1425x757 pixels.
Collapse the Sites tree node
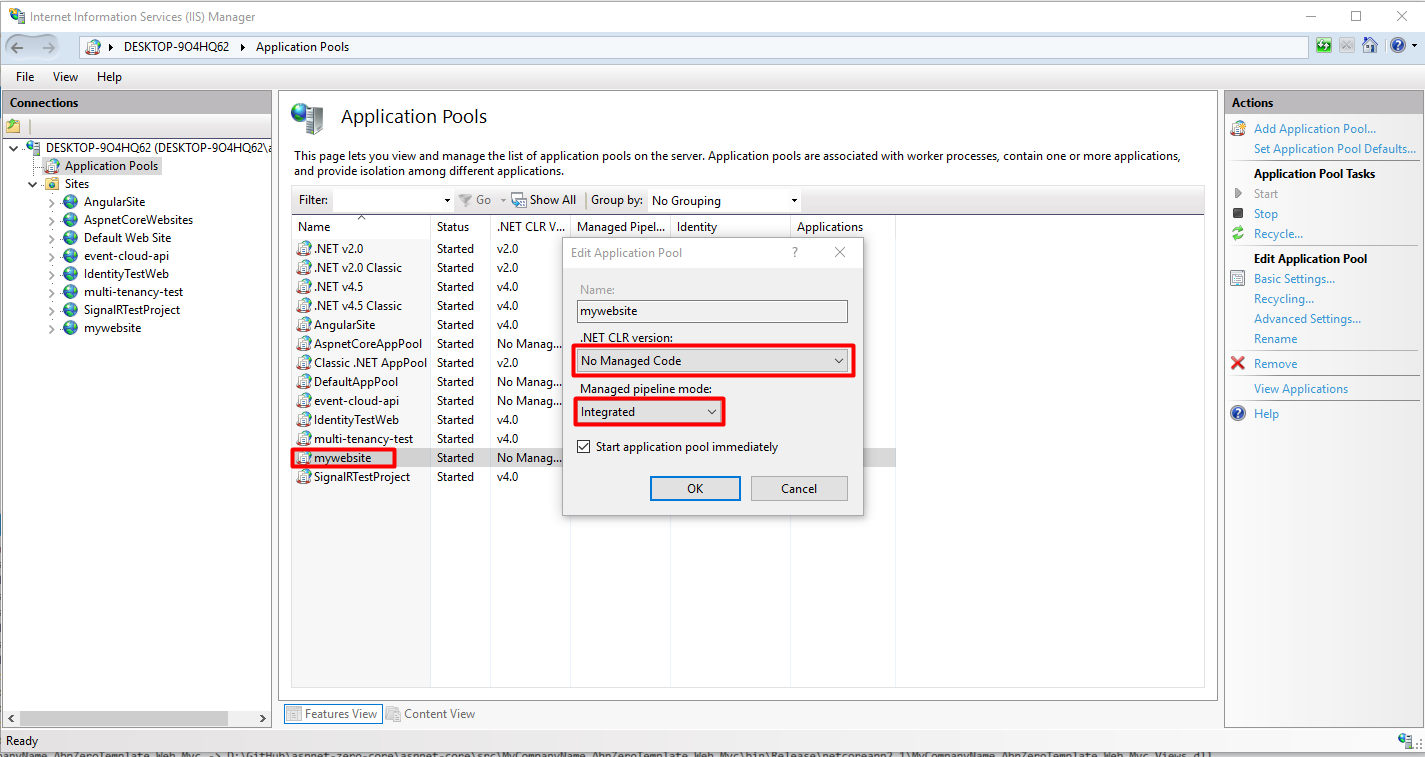click(x=33, y=184)
